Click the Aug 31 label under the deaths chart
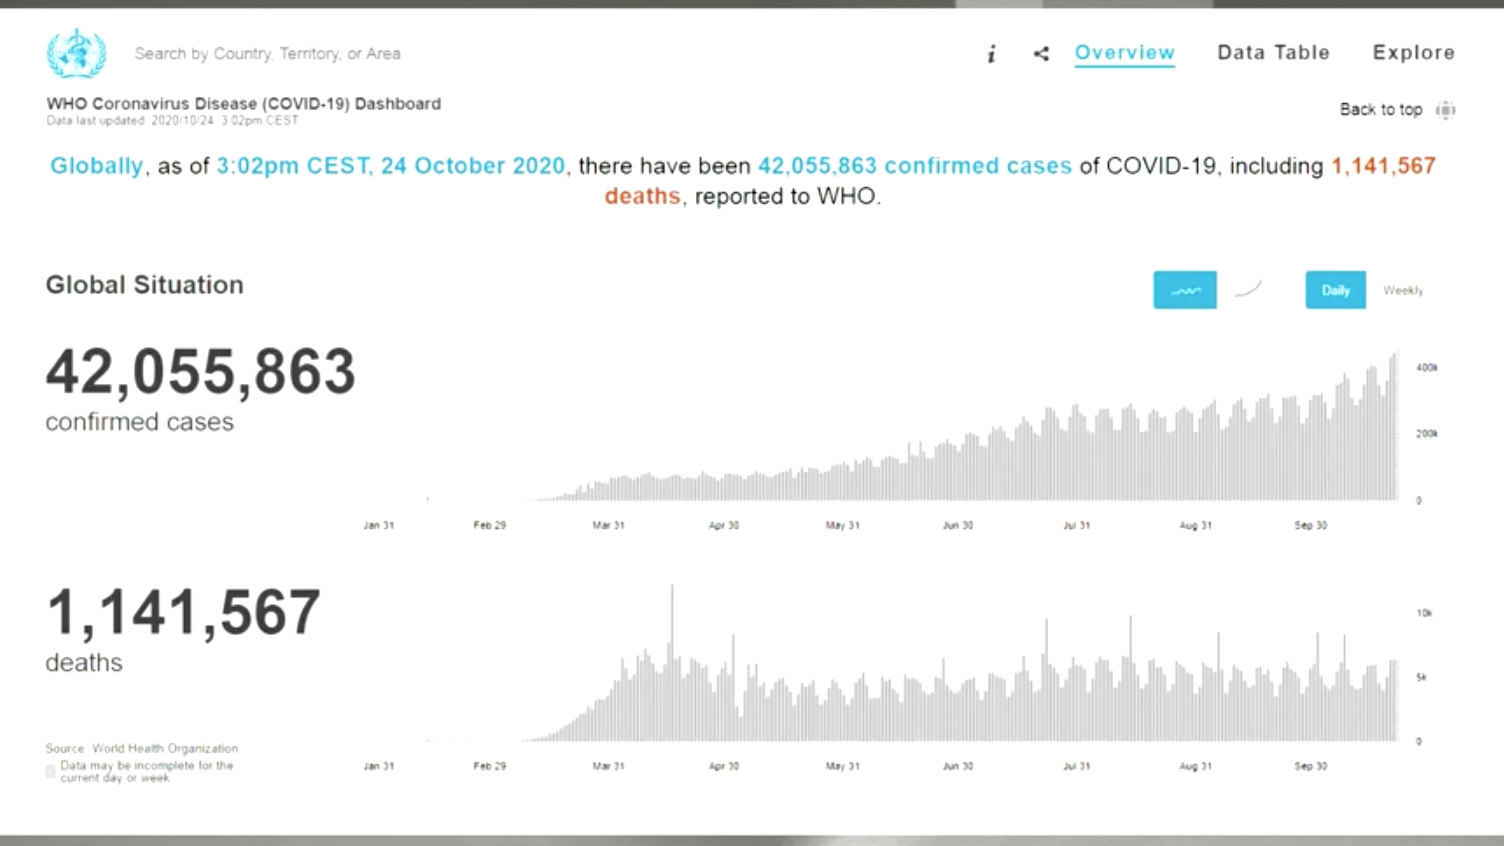The image size is (1504, 846). (x=1195, y=766)
